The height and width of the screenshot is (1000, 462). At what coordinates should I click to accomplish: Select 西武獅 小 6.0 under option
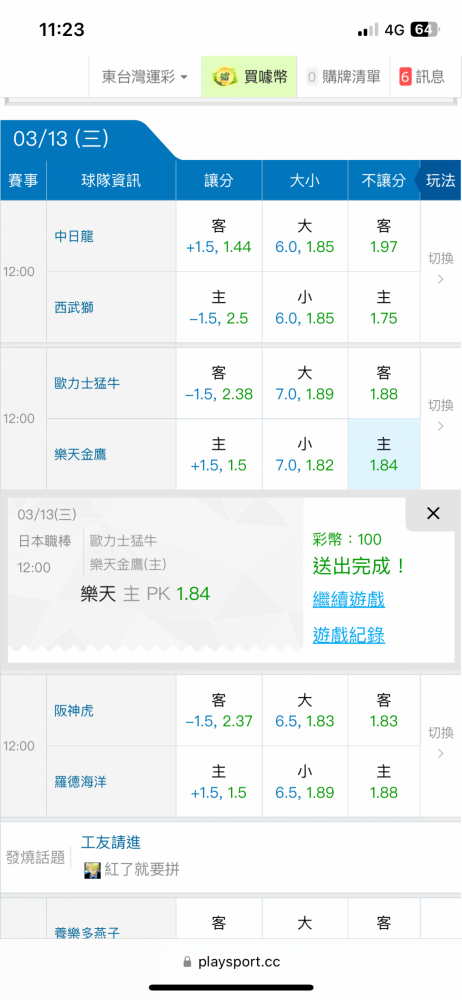(x=304, y=307)
